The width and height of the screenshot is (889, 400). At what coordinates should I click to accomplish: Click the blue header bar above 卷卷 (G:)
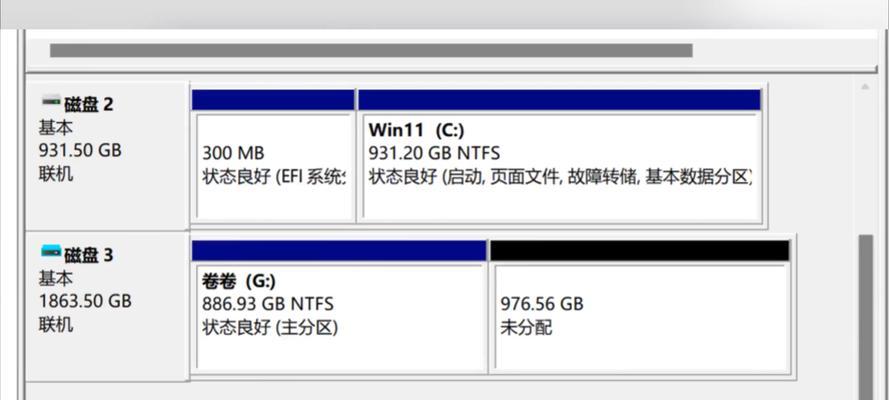(338, 250)
